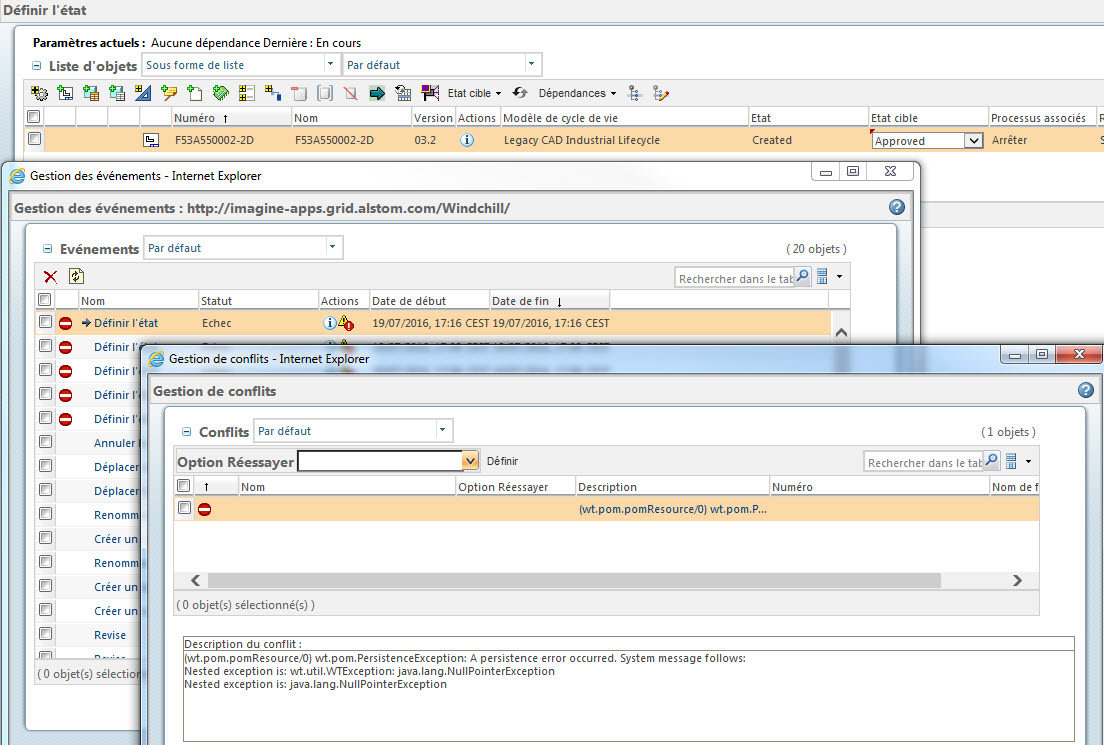This screenshot has width=1104, height=745.
Task: Open the Dépendances toolbar dropdown
Action: 577,93
